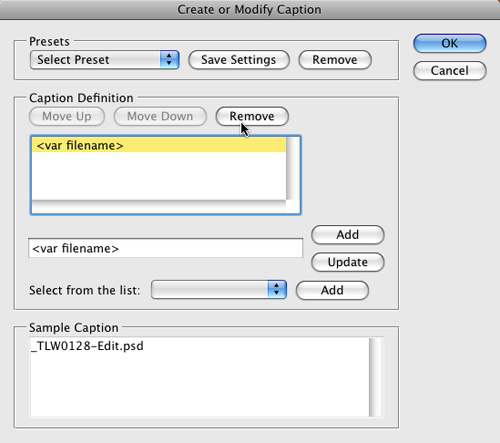The image size is (500, 443).
Task: Select the highlighted <var filename> list row
Action: [159, 145]
